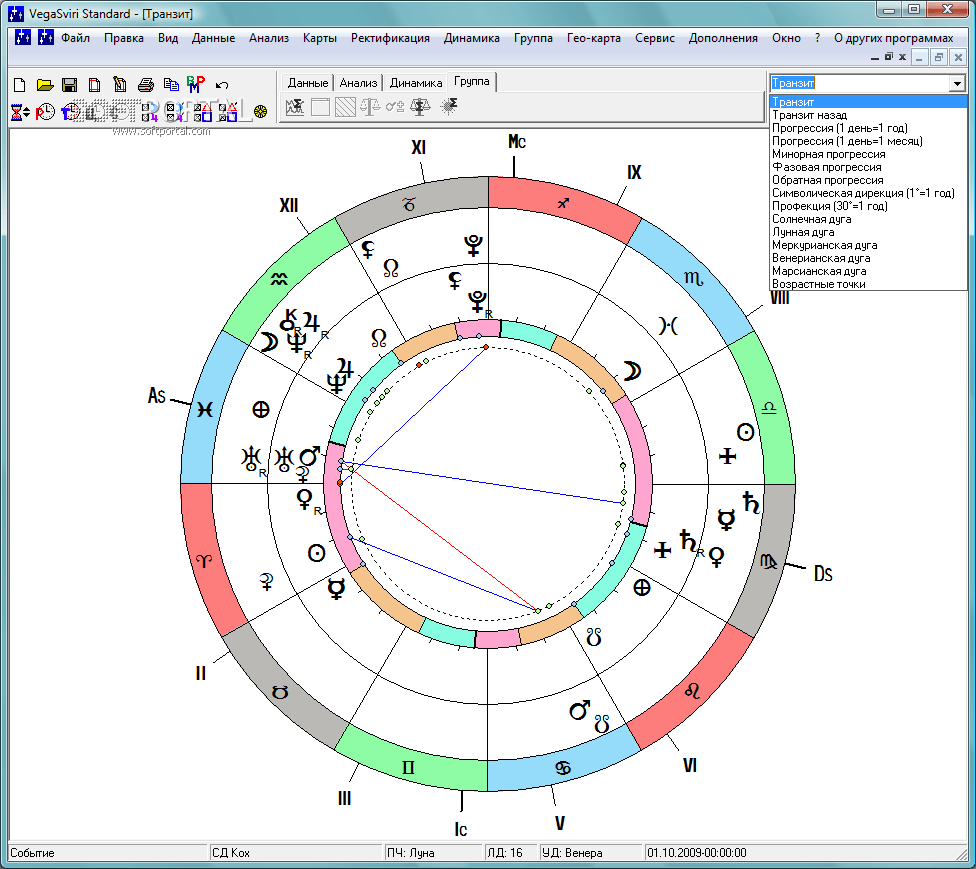Click the starburst sigma icon
The image size is (976, 869).
[x=449, y=106]
